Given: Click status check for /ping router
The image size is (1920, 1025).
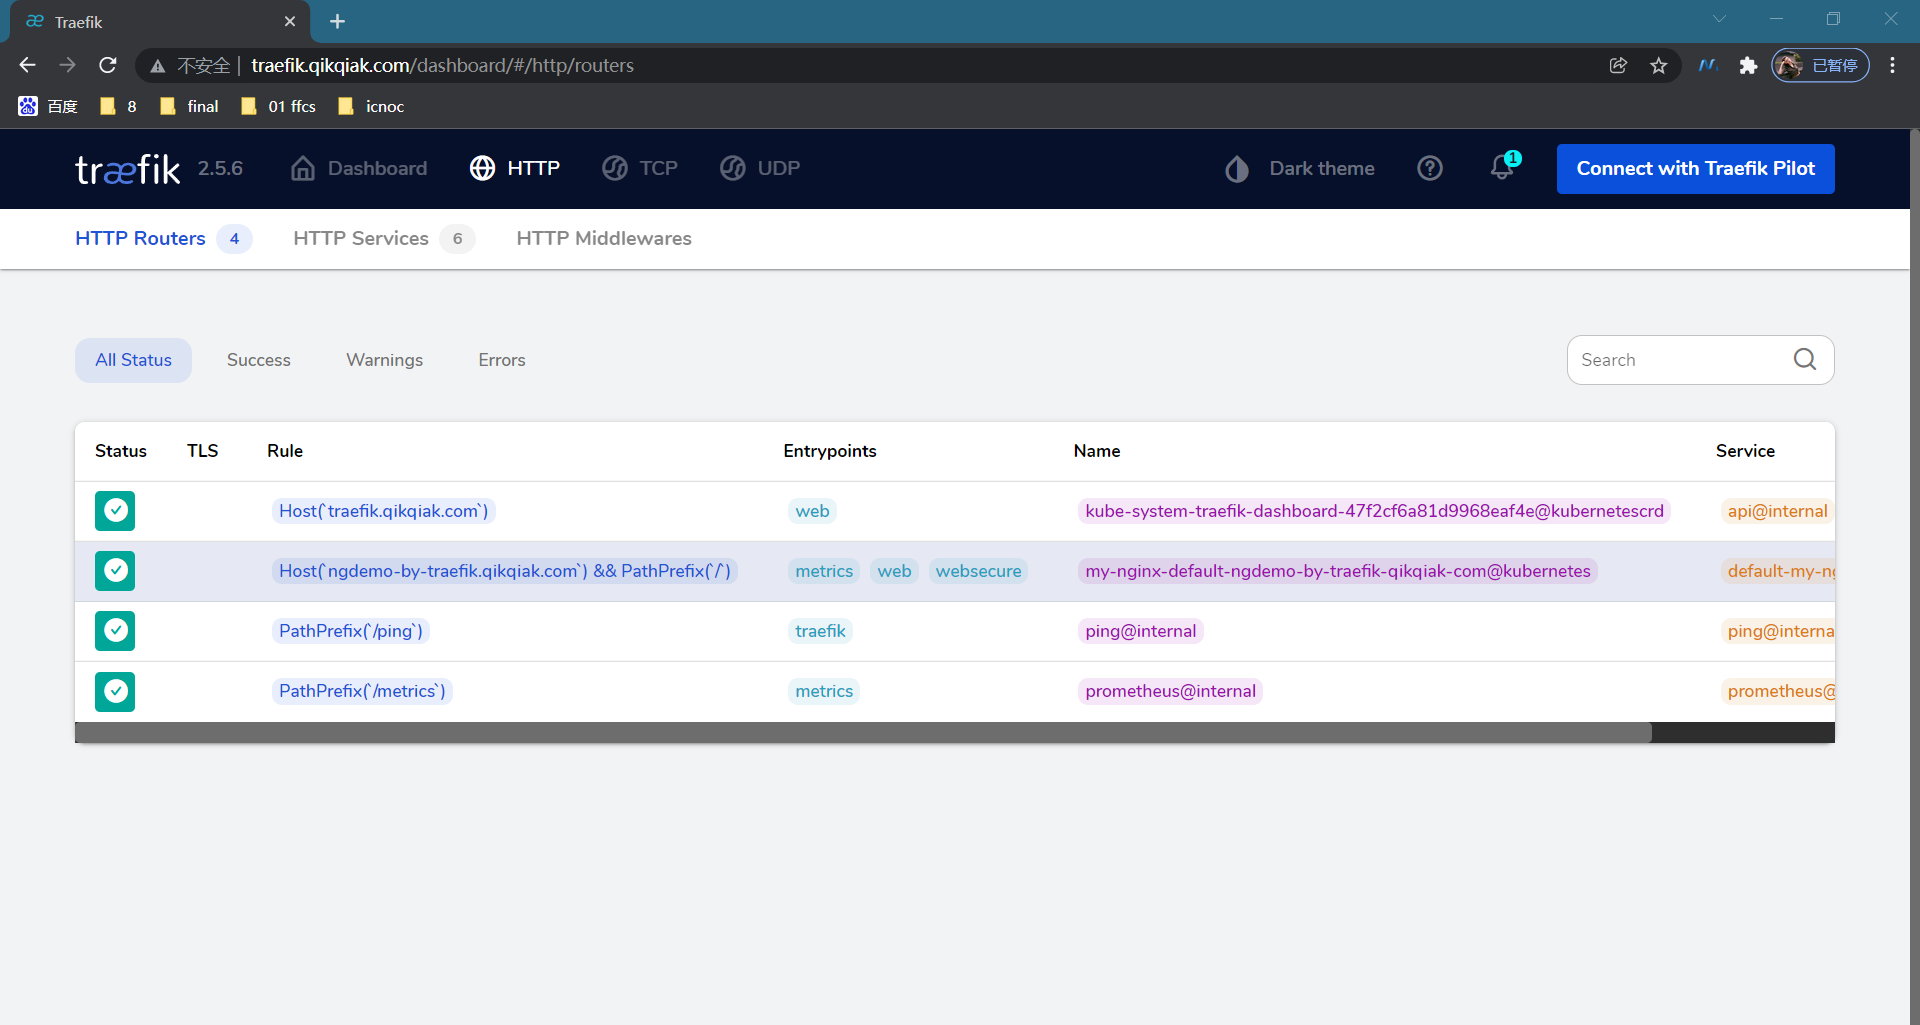Looking at the screenshot, I should click(115, 631).
